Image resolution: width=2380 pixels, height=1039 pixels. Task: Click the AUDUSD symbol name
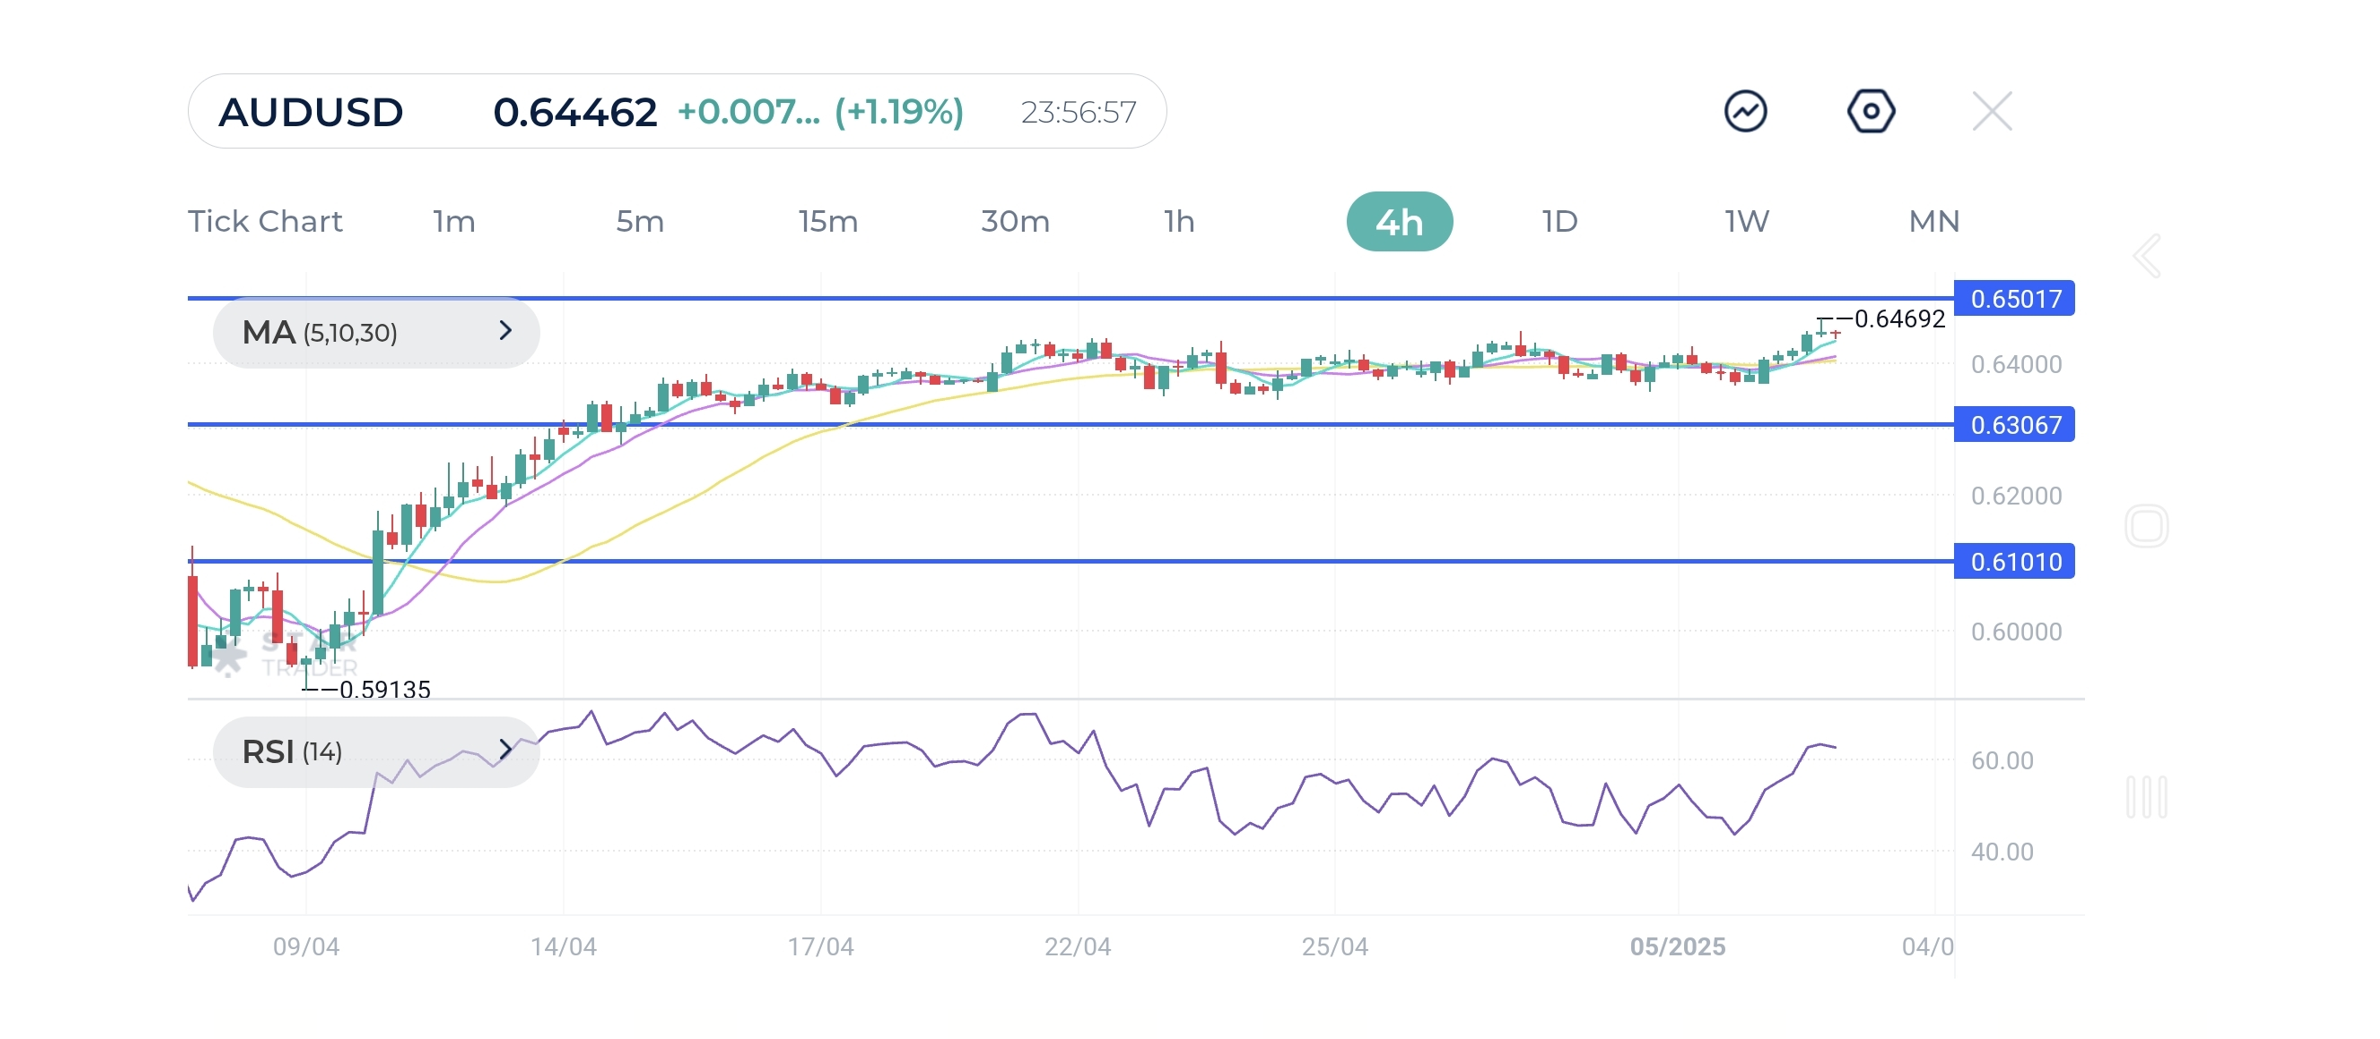311,112
